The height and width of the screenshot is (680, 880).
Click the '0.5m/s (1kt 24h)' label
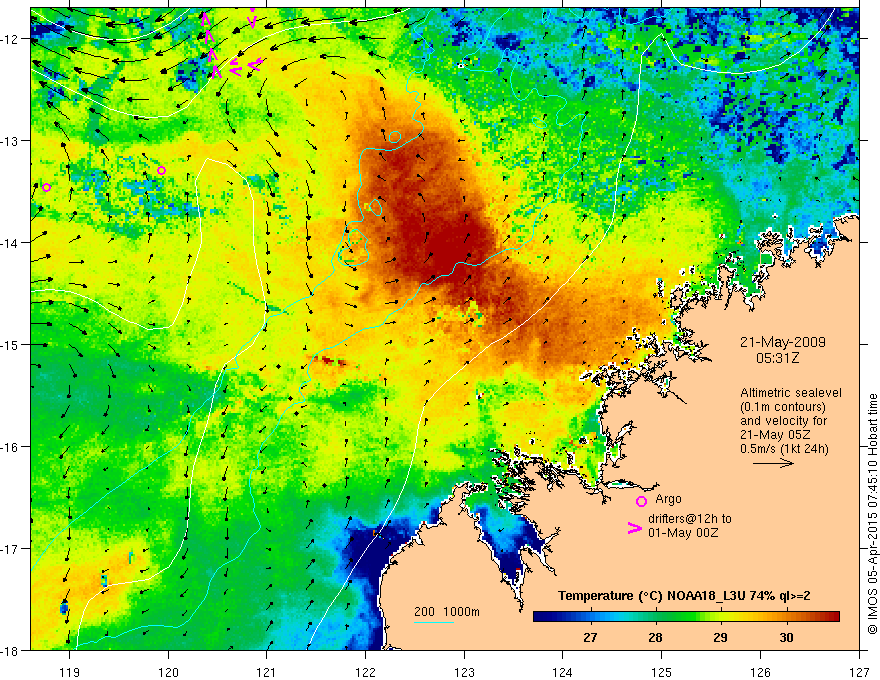pos(785,449)
